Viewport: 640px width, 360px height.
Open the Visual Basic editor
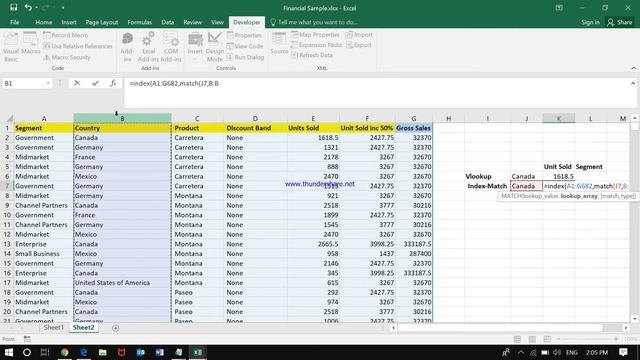(x=11, y=47)
